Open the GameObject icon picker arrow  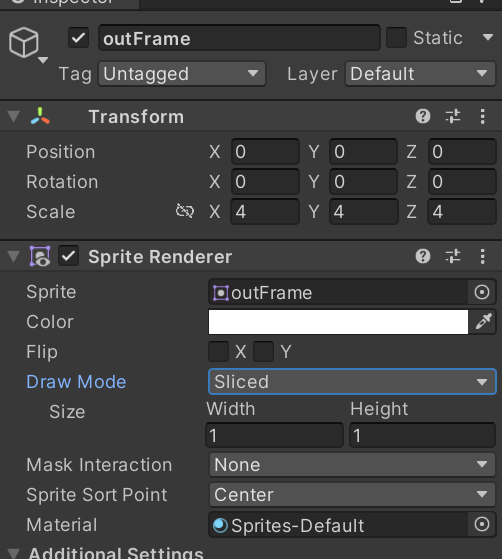pyautogui.click(x=43, y=60)
